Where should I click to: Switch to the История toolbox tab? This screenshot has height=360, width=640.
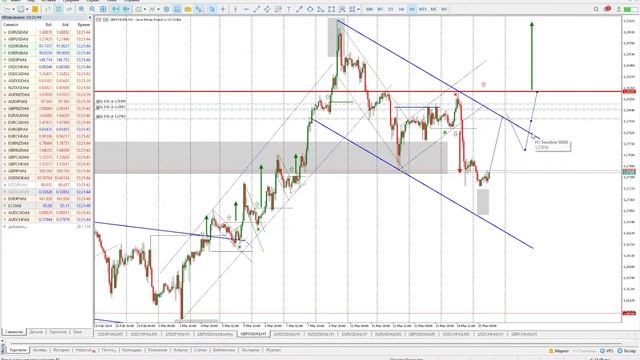pos(61,350)
